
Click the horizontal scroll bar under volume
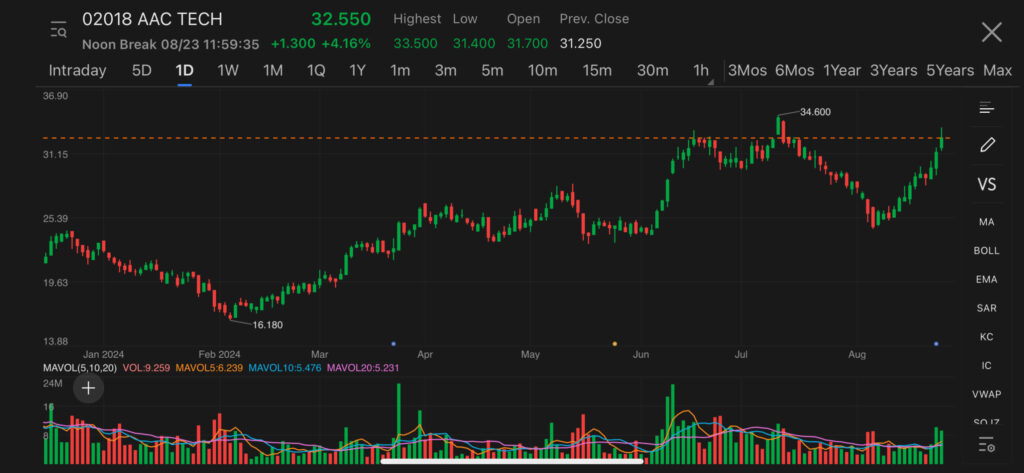(511, 461)
